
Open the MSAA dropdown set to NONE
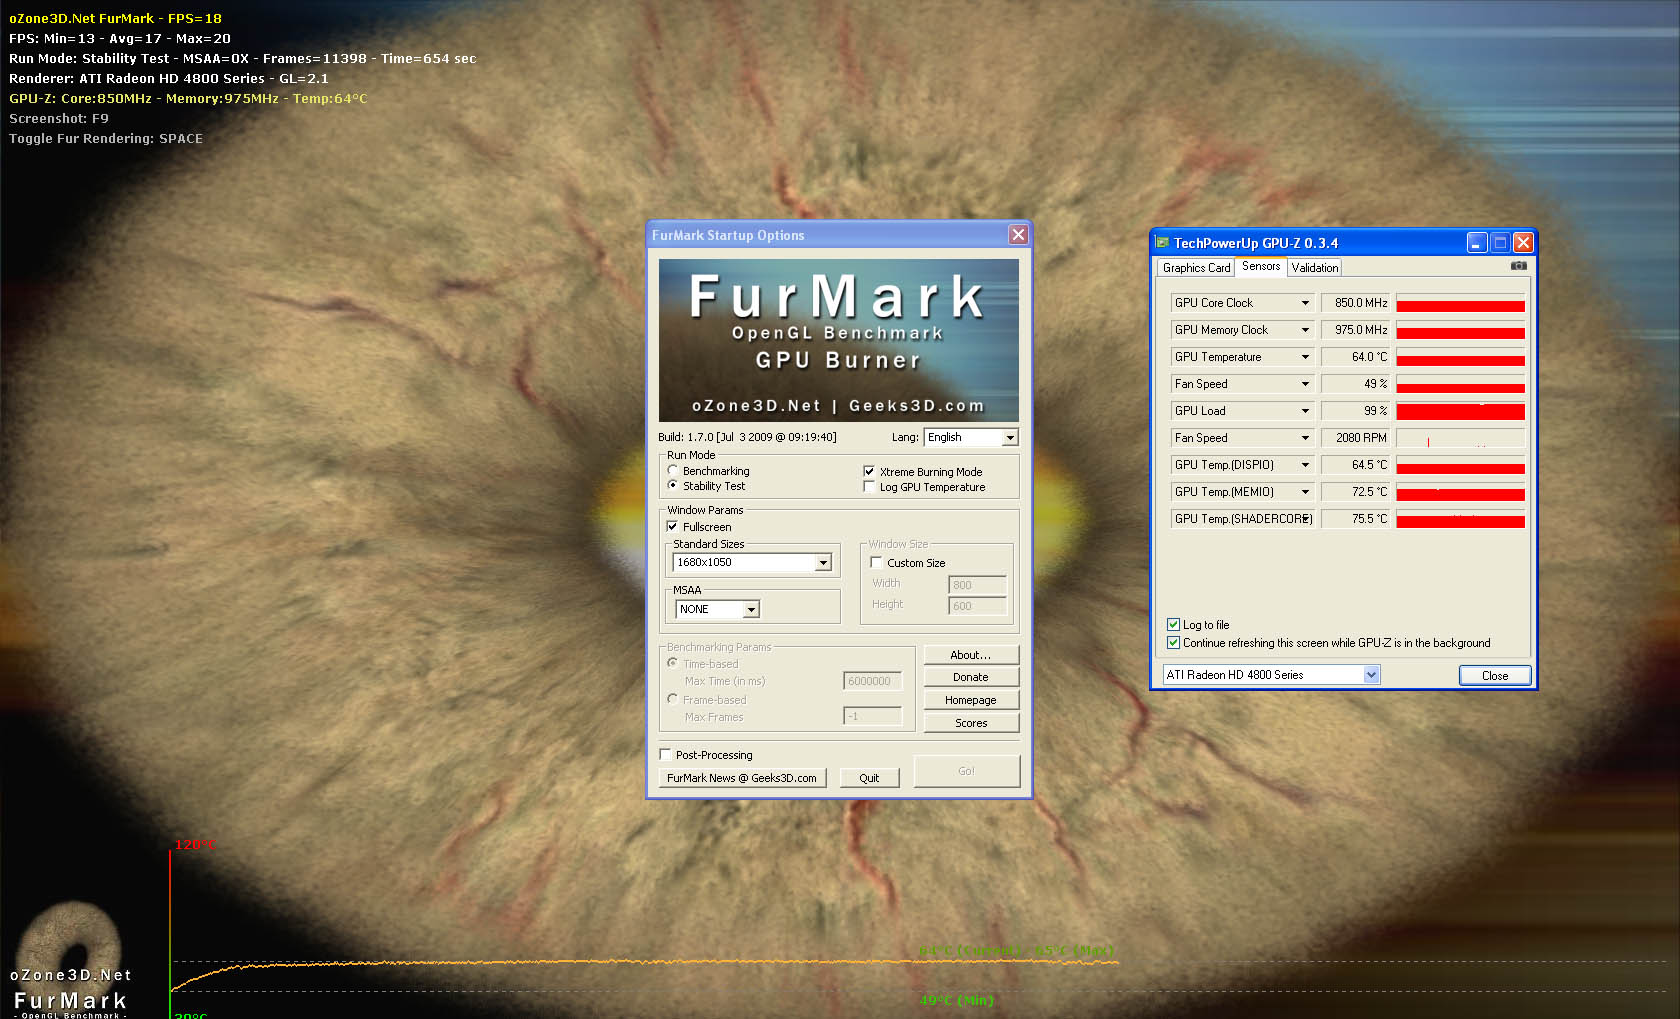(x=717, y=609)
